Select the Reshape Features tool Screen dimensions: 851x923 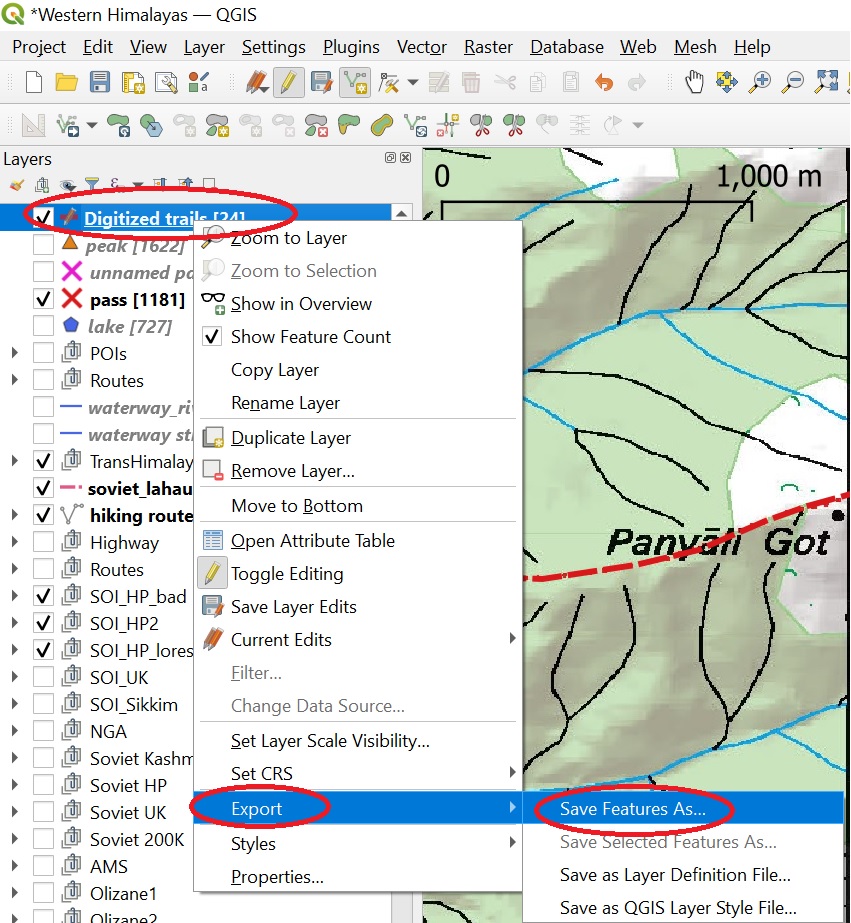[x=349, y=125]
